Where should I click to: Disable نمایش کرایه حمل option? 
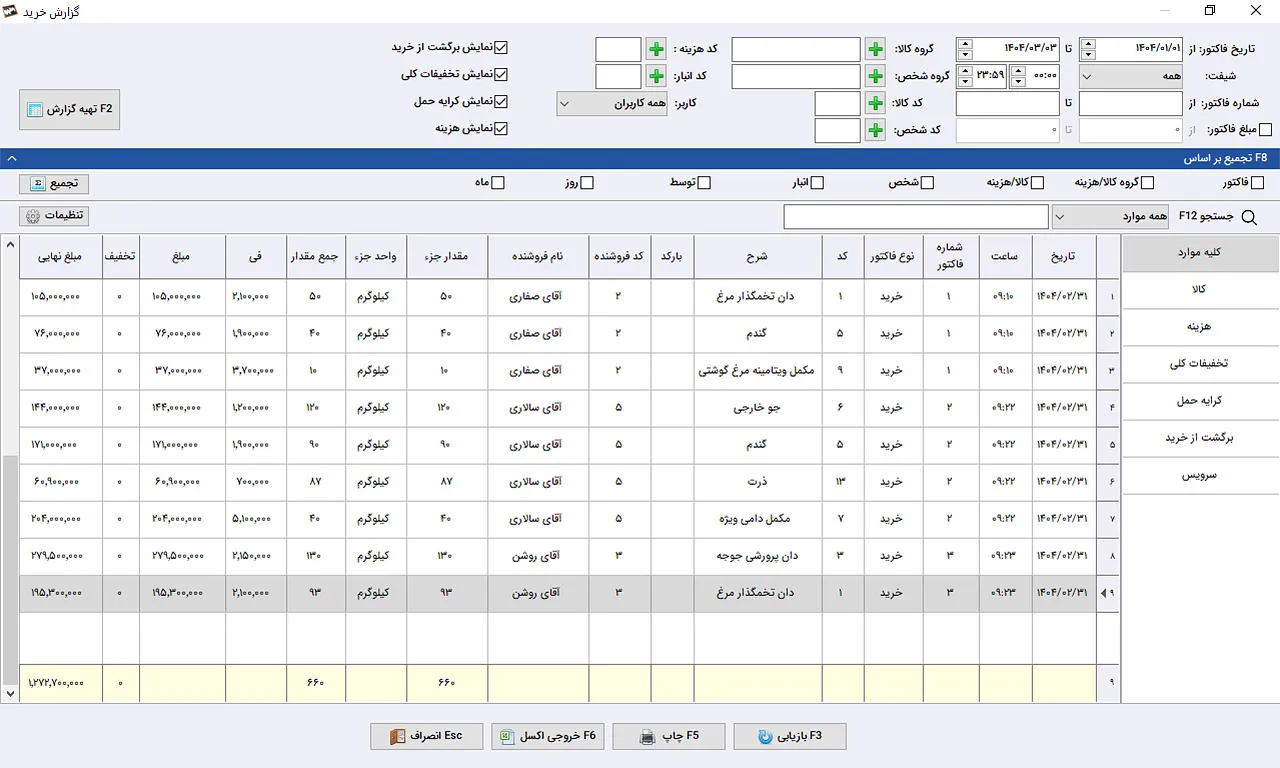click(x=502, y=101)
